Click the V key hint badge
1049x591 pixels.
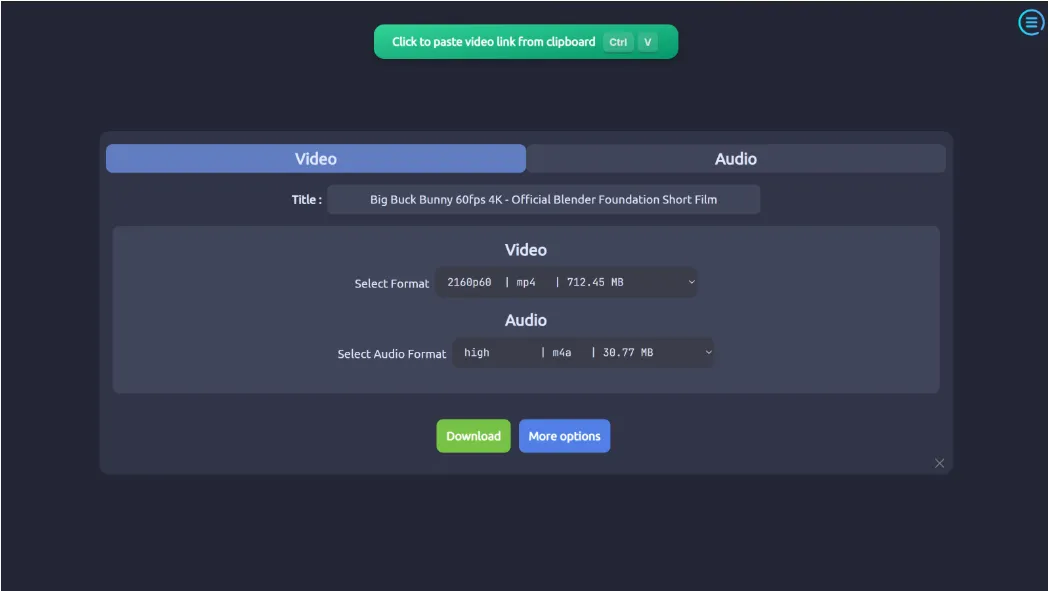pos(648,42)
